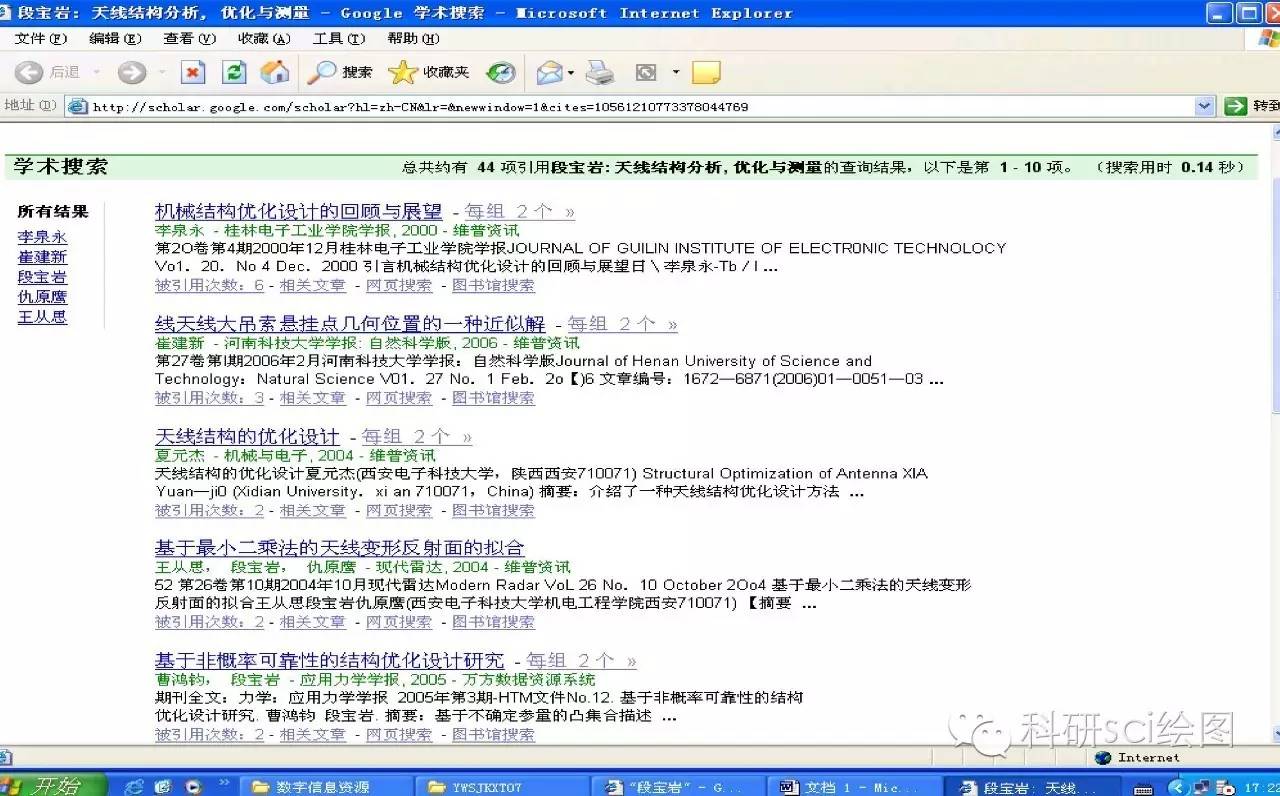Click author link 曹鸿钧 in last result

[180, 680]
